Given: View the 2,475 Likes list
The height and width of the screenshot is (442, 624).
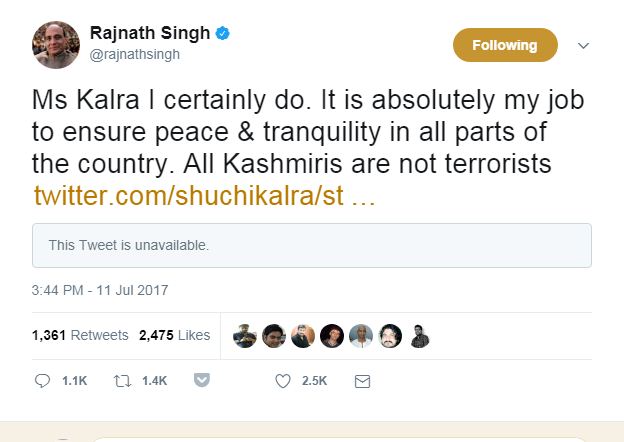Looking at the screenshot, I should pyautogui.click(x=174, y=335).
